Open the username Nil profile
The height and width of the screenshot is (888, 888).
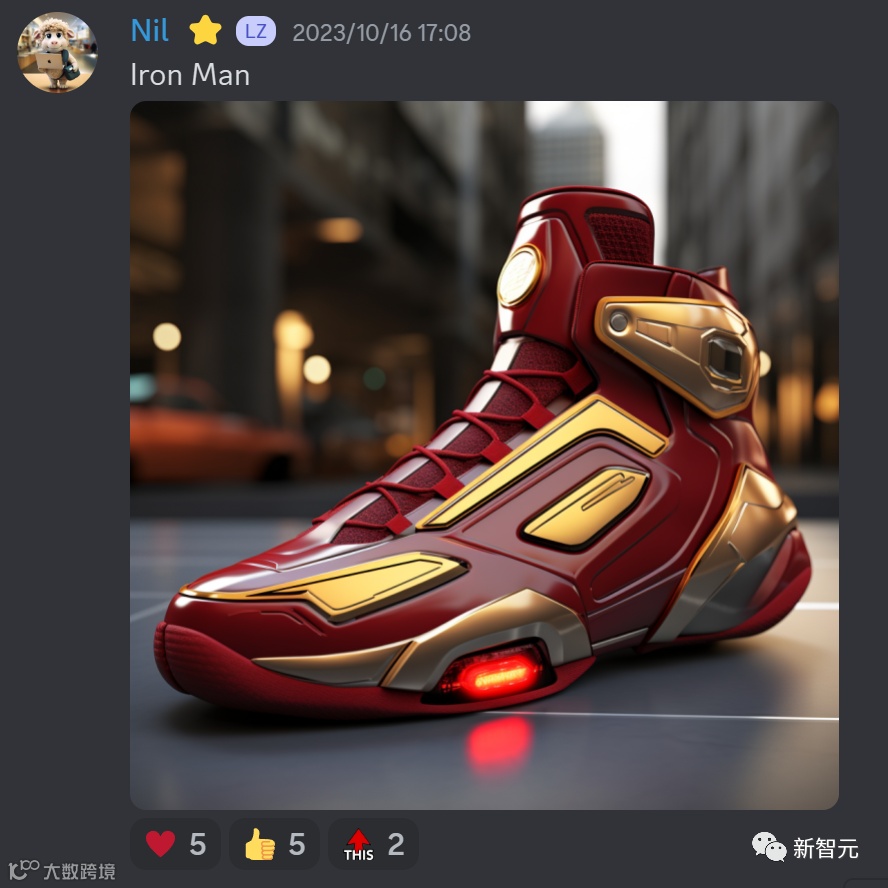tap(150, 31)
